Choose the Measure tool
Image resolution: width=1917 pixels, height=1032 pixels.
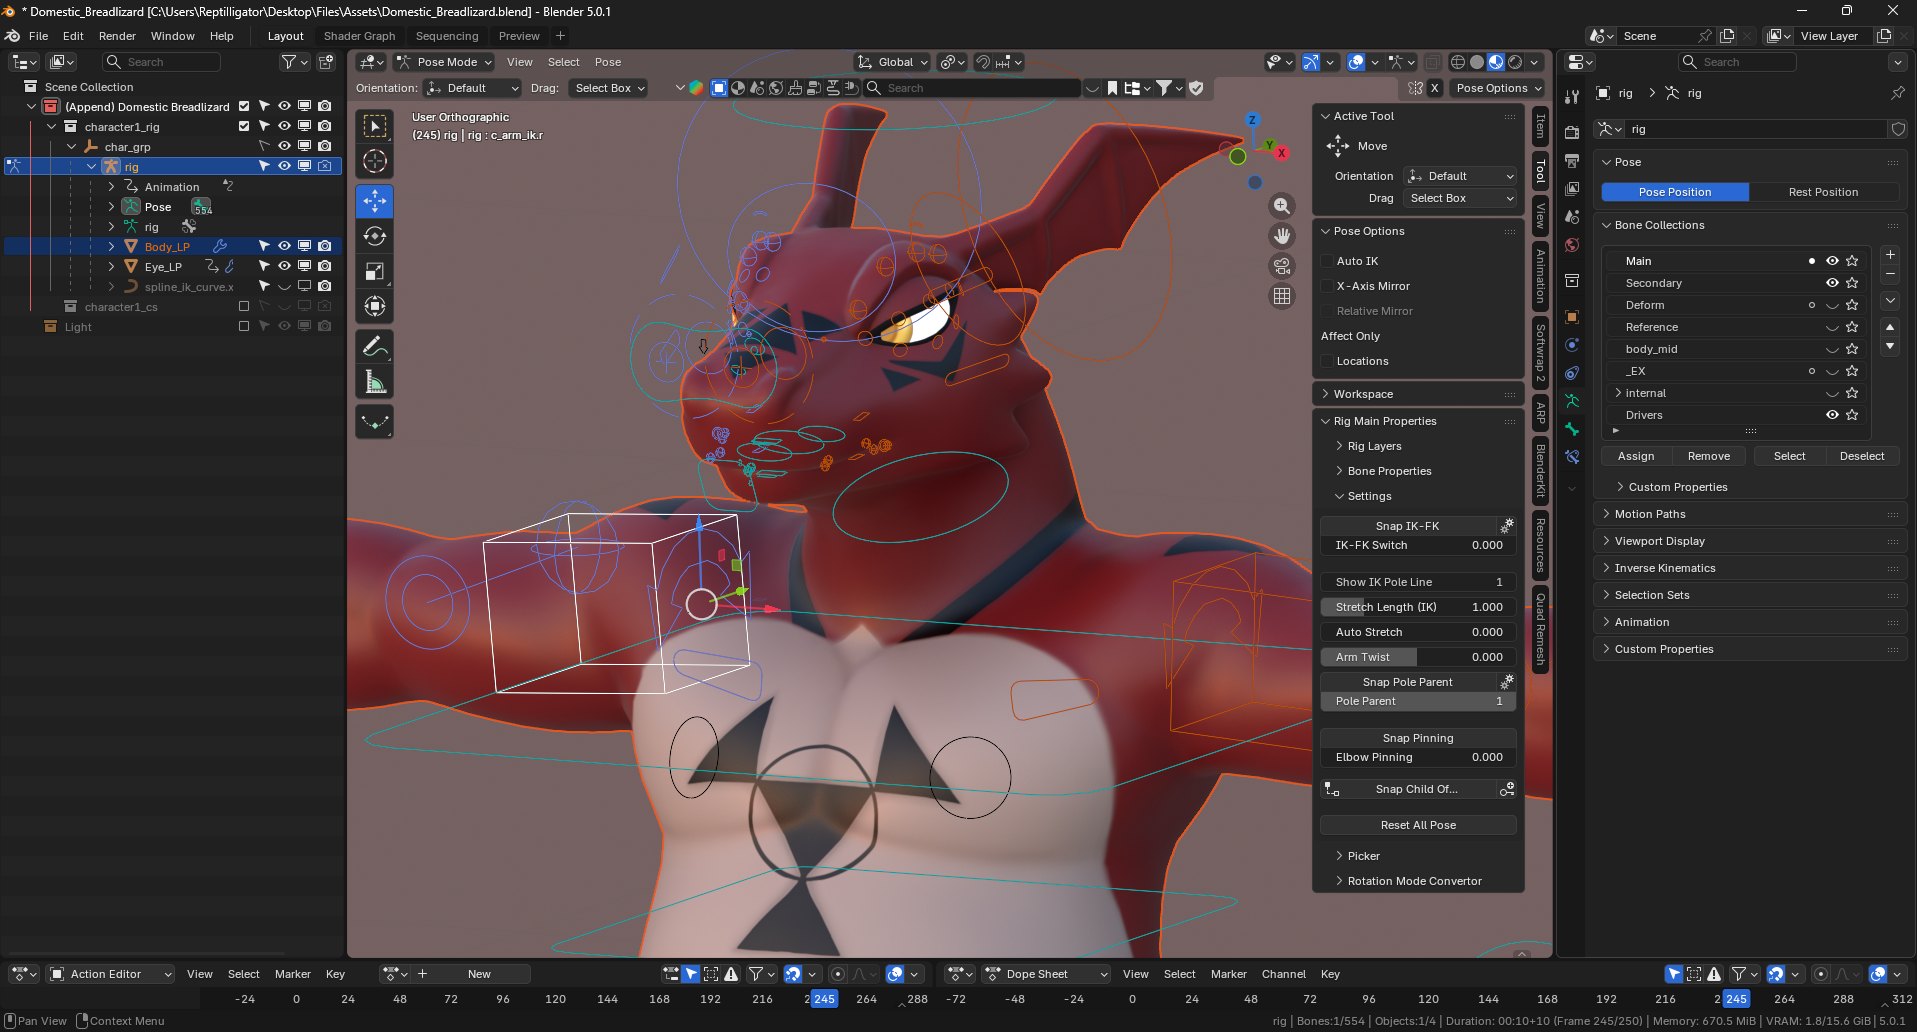375,382
